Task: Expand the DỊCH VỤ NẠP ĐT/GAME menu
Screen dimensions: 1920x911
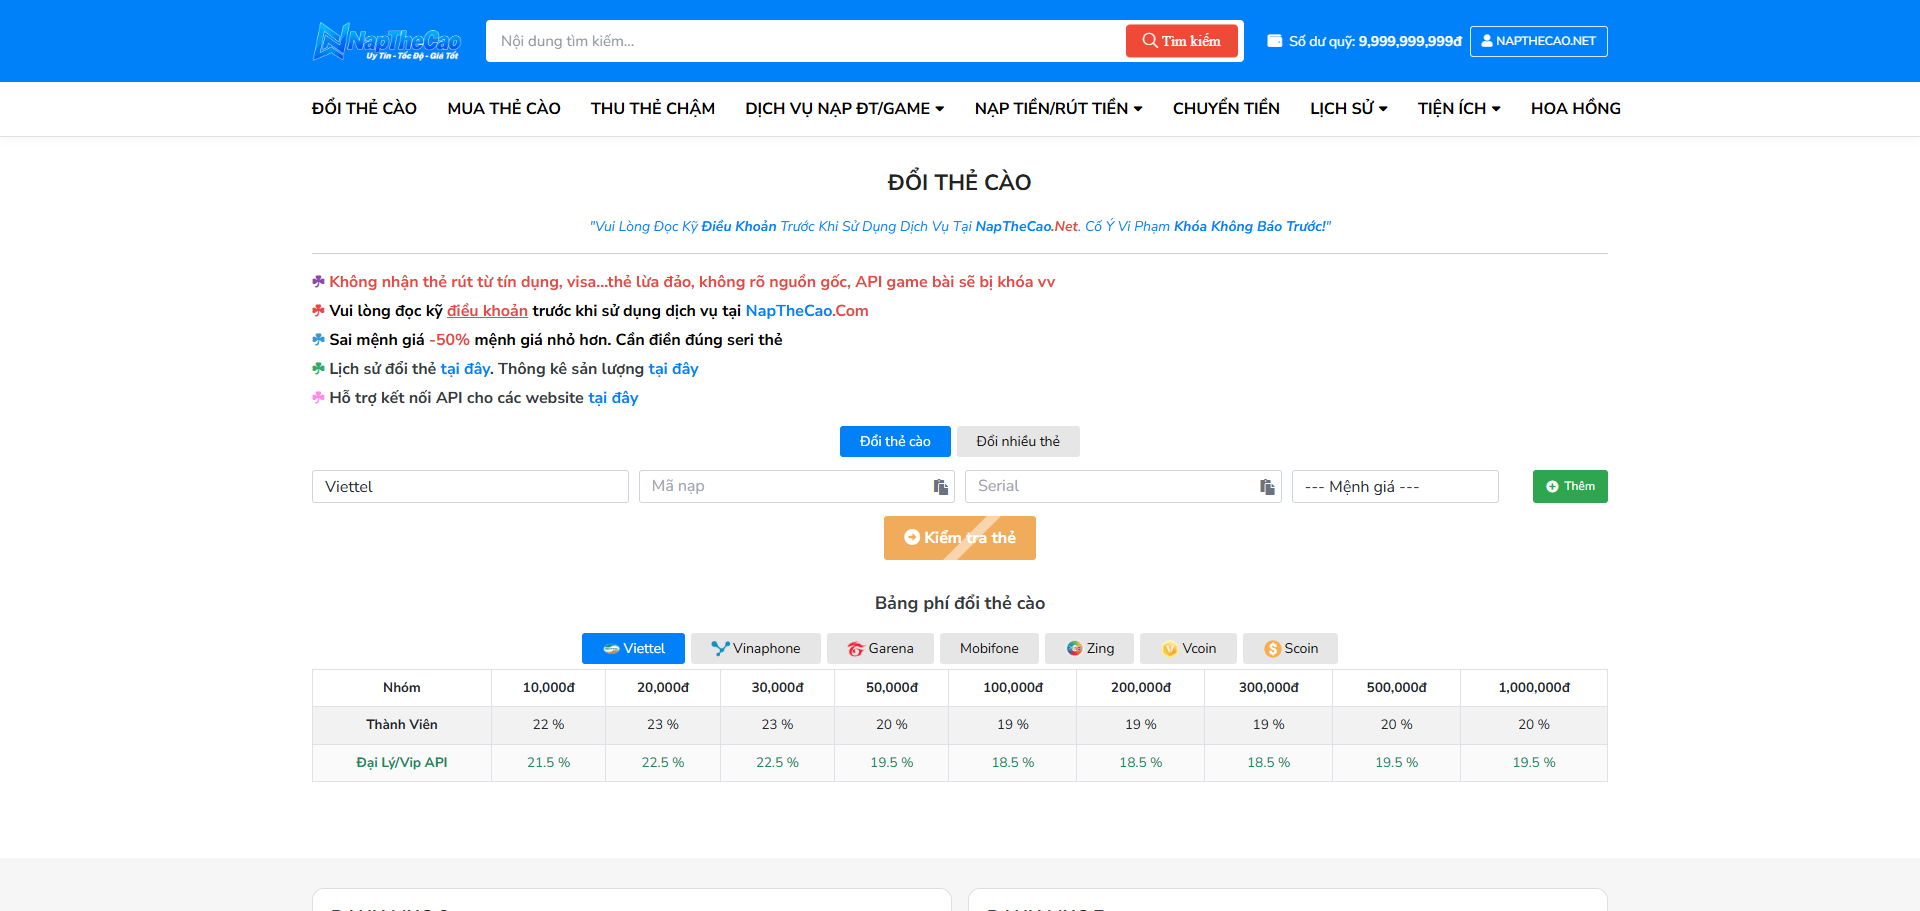Action: (845, 108)
